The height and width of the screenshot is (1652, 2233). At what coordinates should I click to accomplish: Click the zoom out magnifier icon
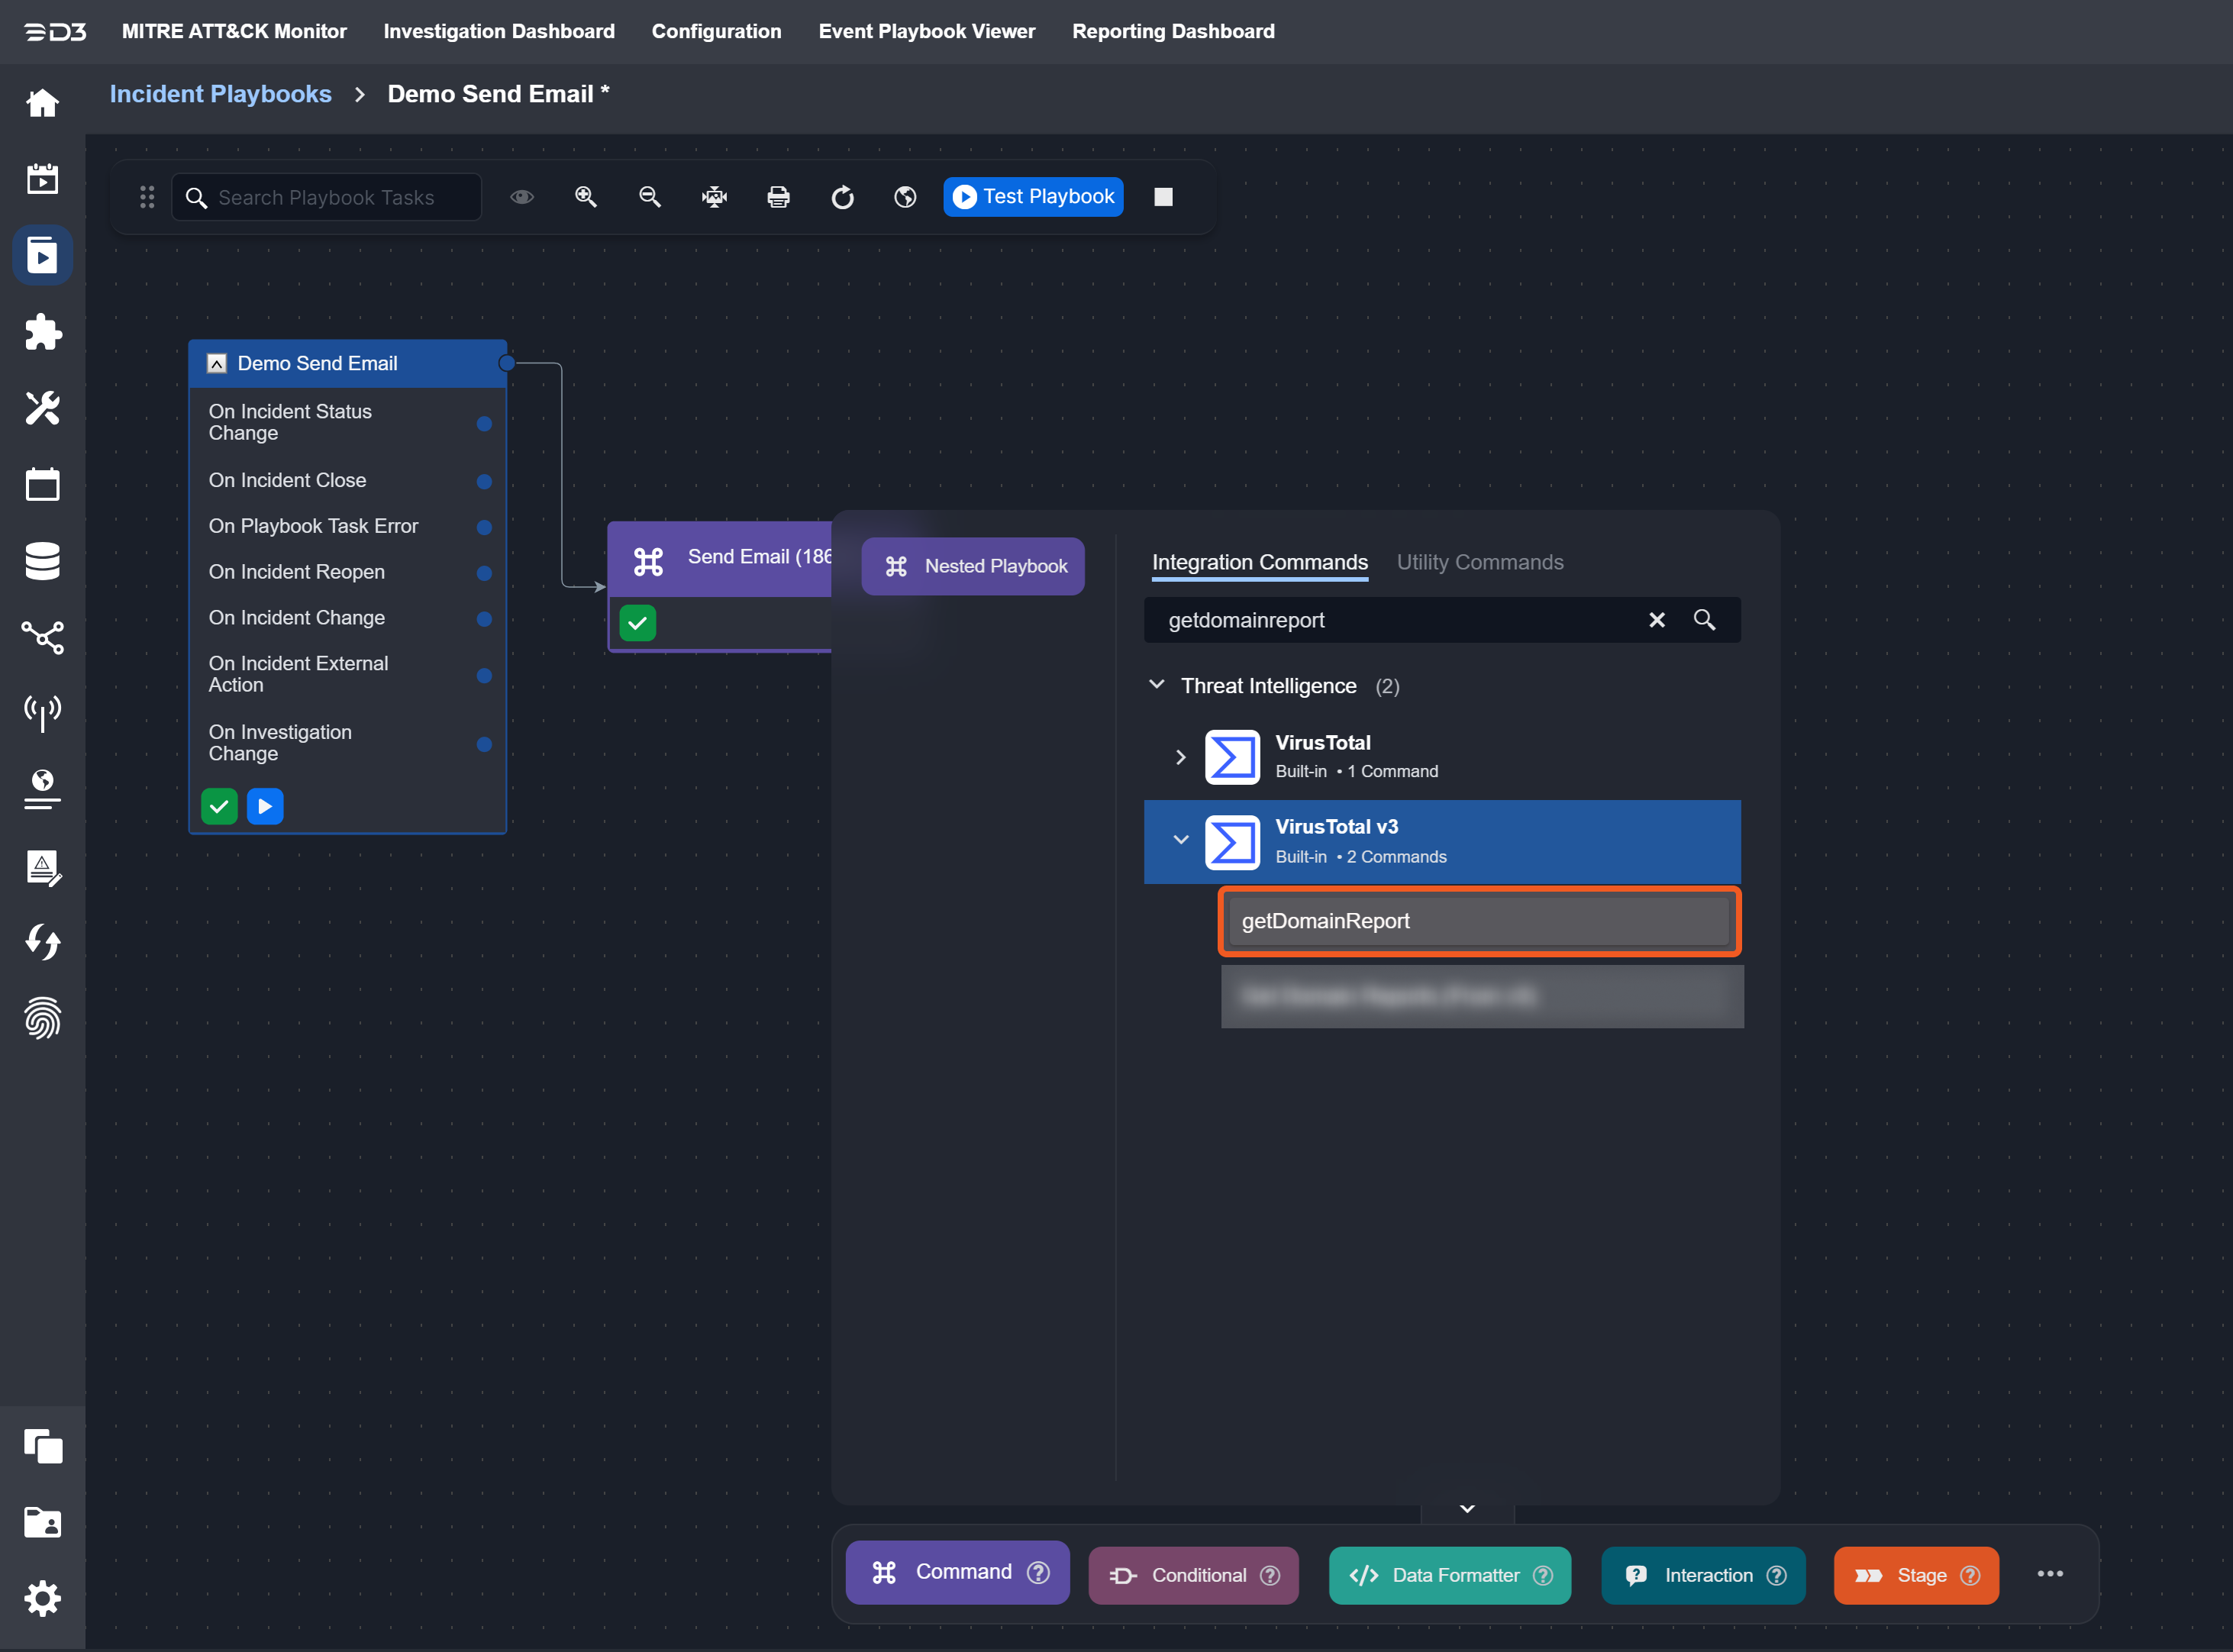coord(650,197)
